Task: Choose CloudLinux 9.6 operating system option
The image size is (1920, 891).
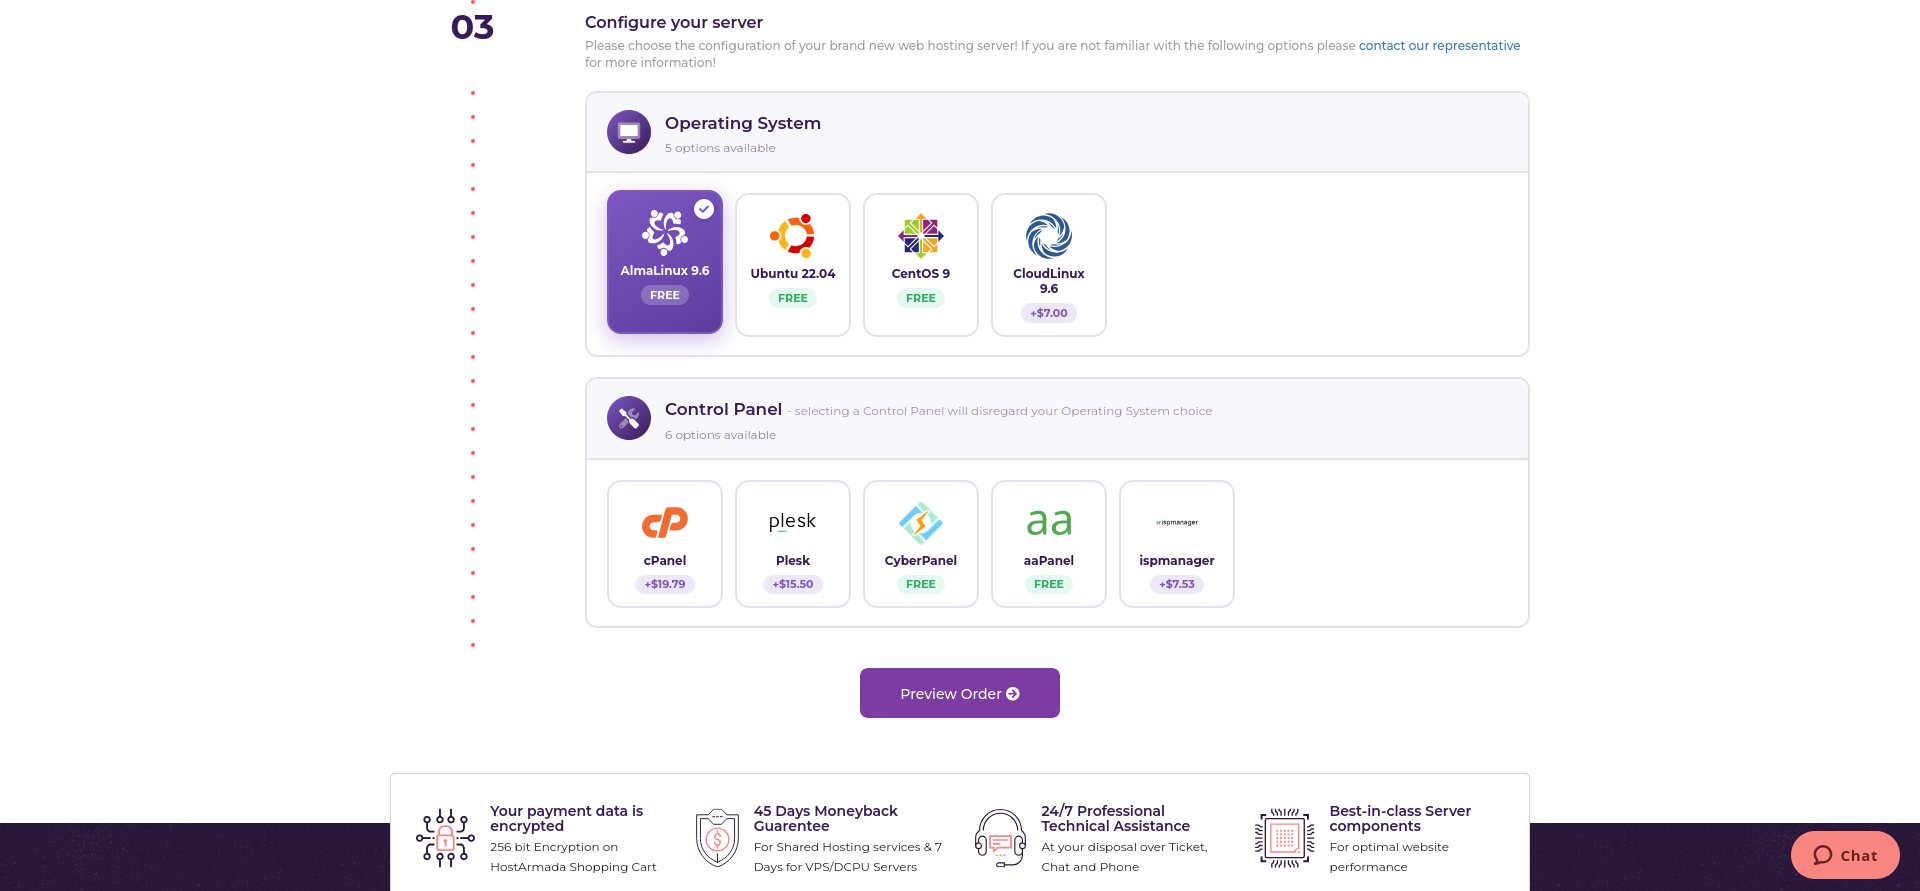Action: (x=1049, y=265)
